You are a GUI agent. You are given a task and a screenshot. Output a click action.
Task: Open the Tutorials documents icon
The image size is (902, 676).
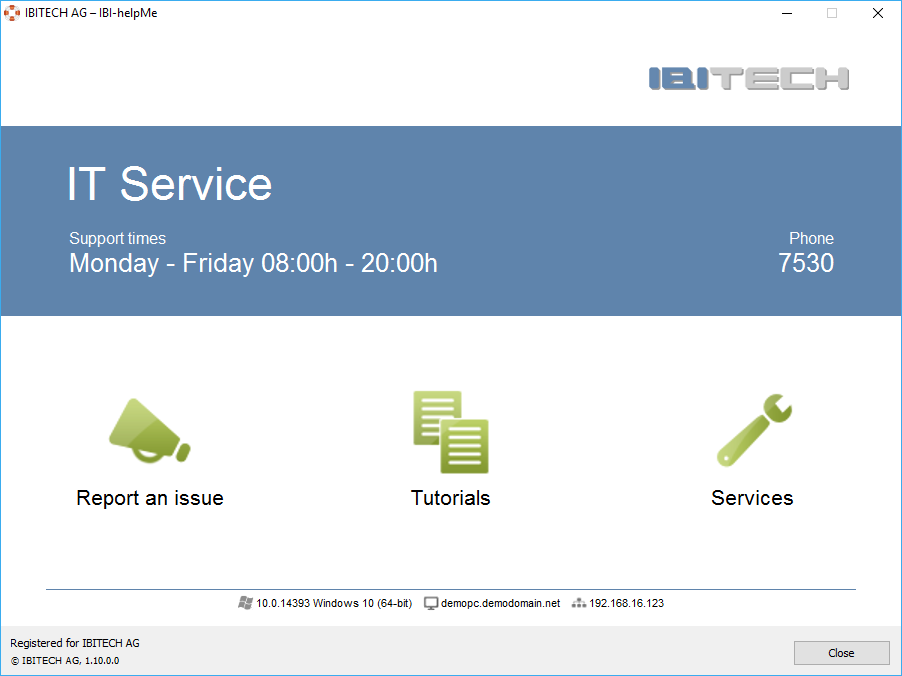(x=450, y=431)
